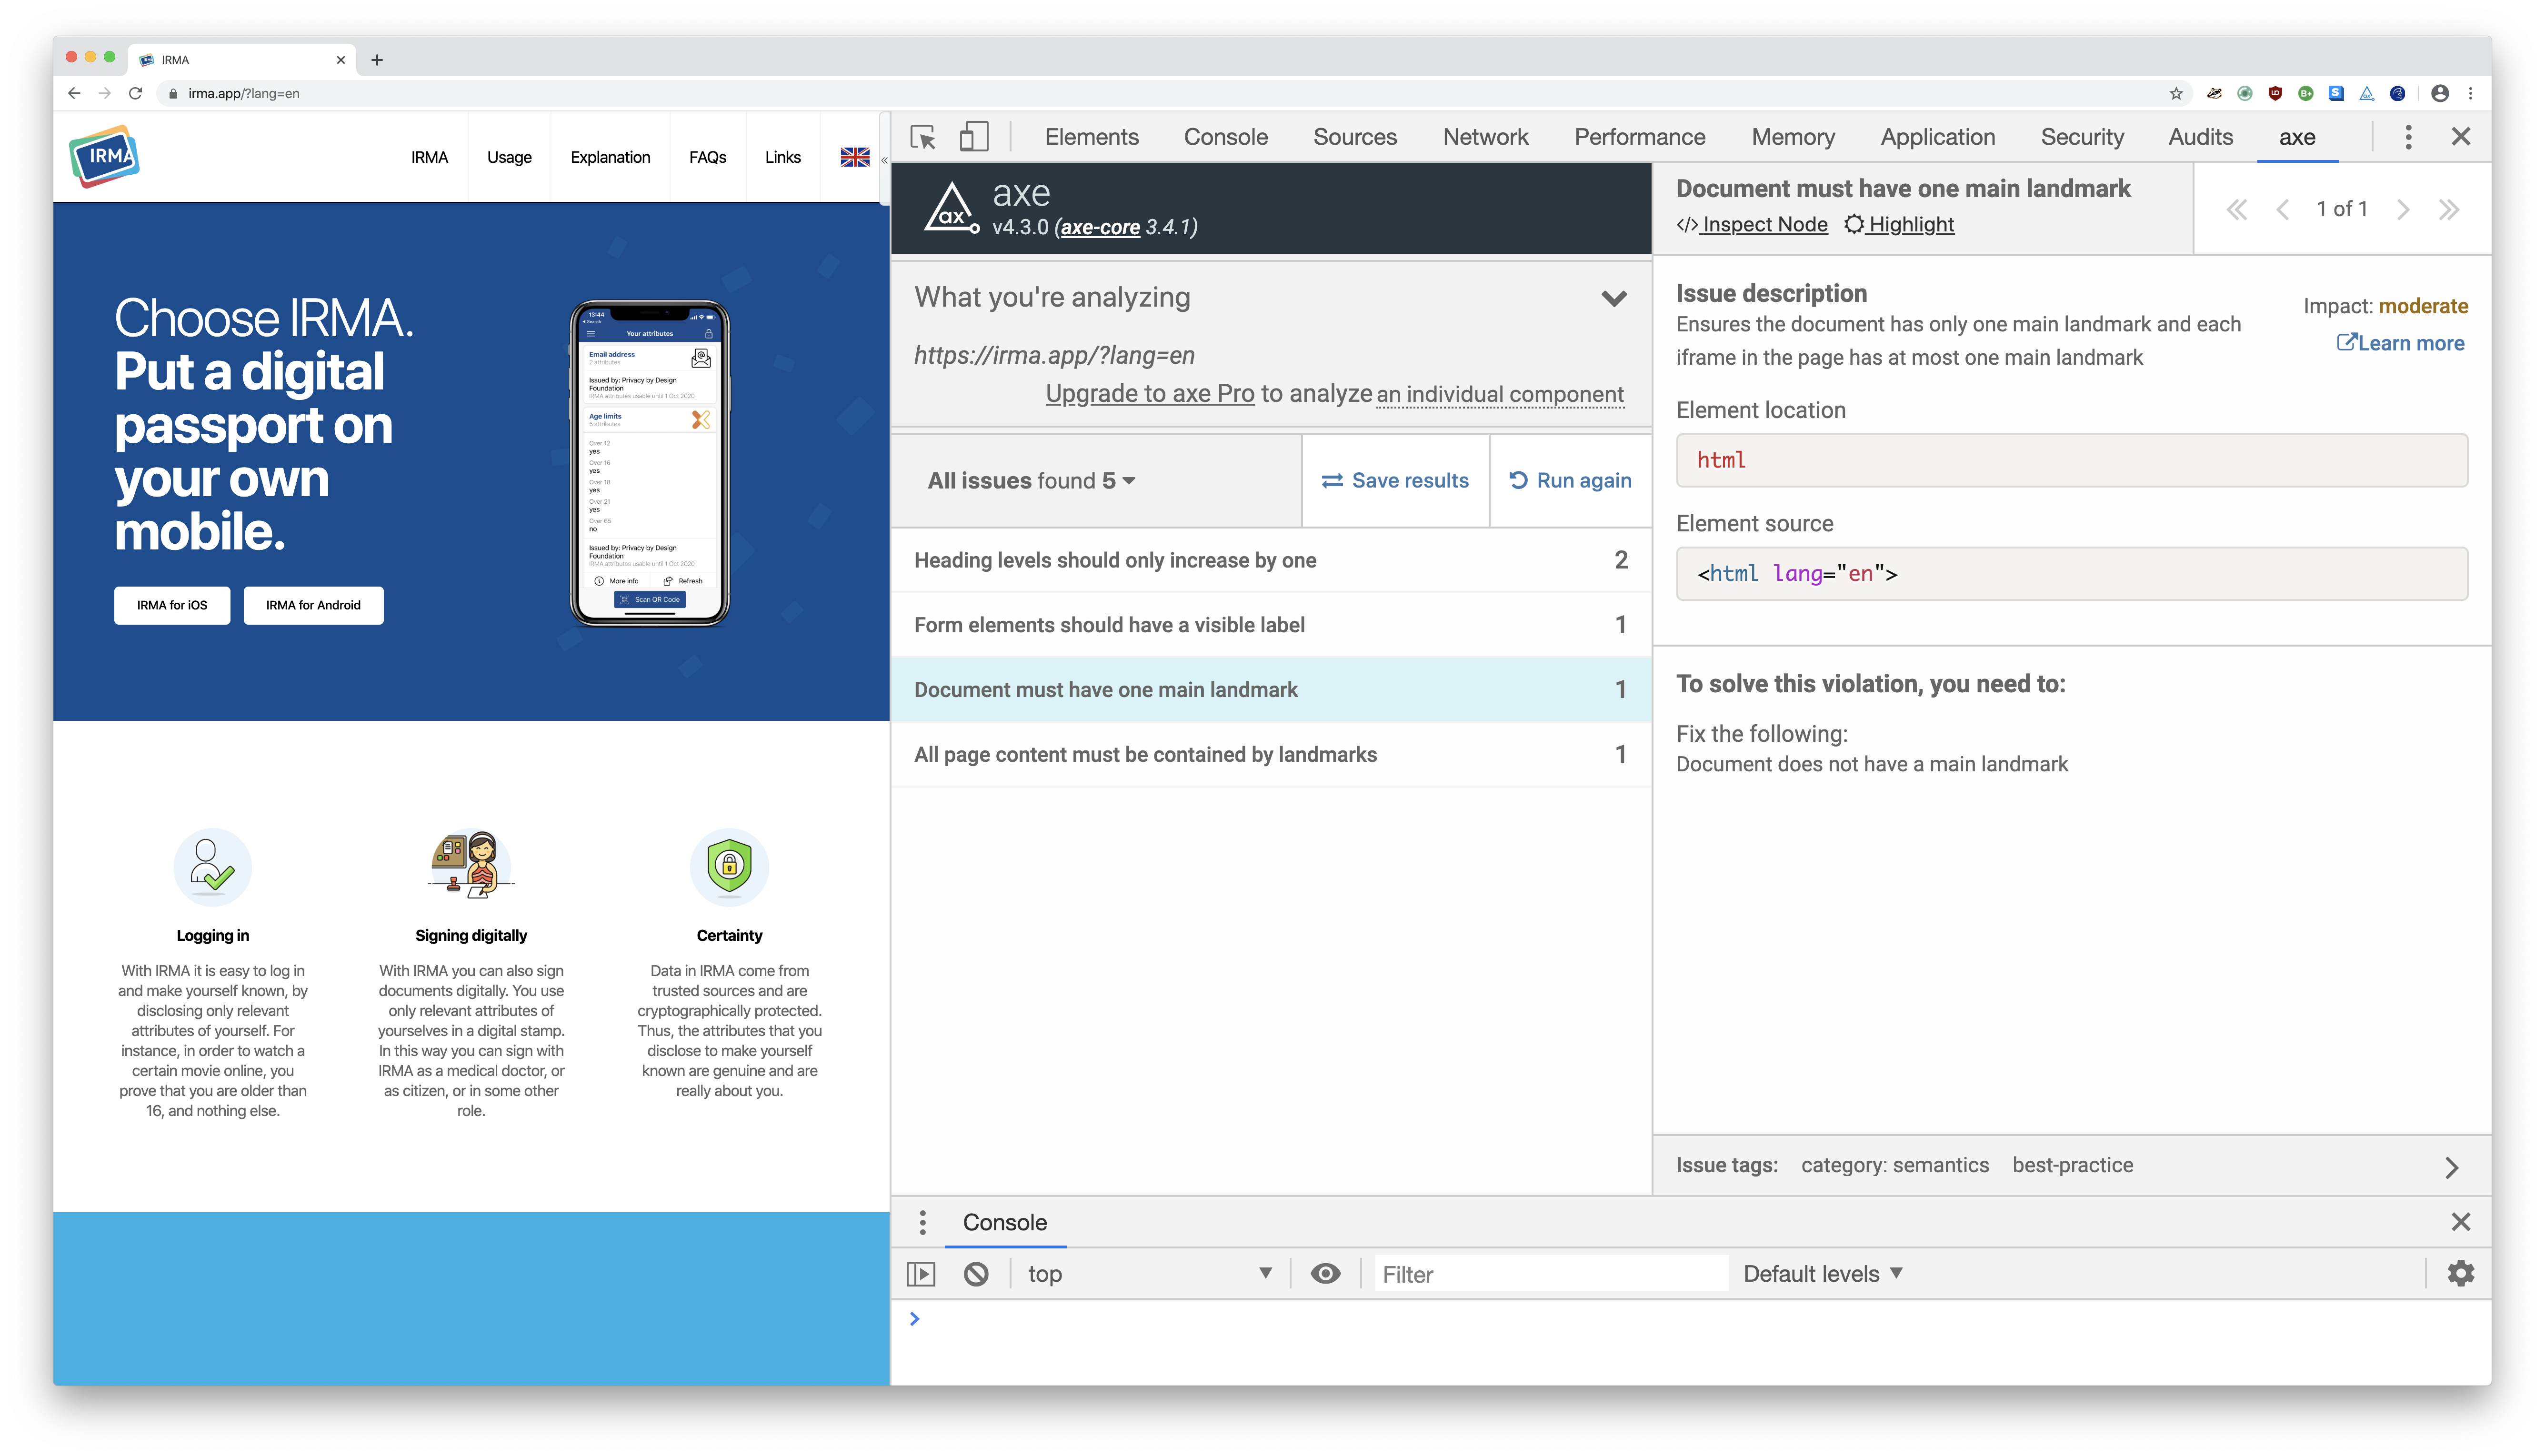2545x1456 pixels.
Task: Click the Certainty shield lock icon
Action: [729, 866]
